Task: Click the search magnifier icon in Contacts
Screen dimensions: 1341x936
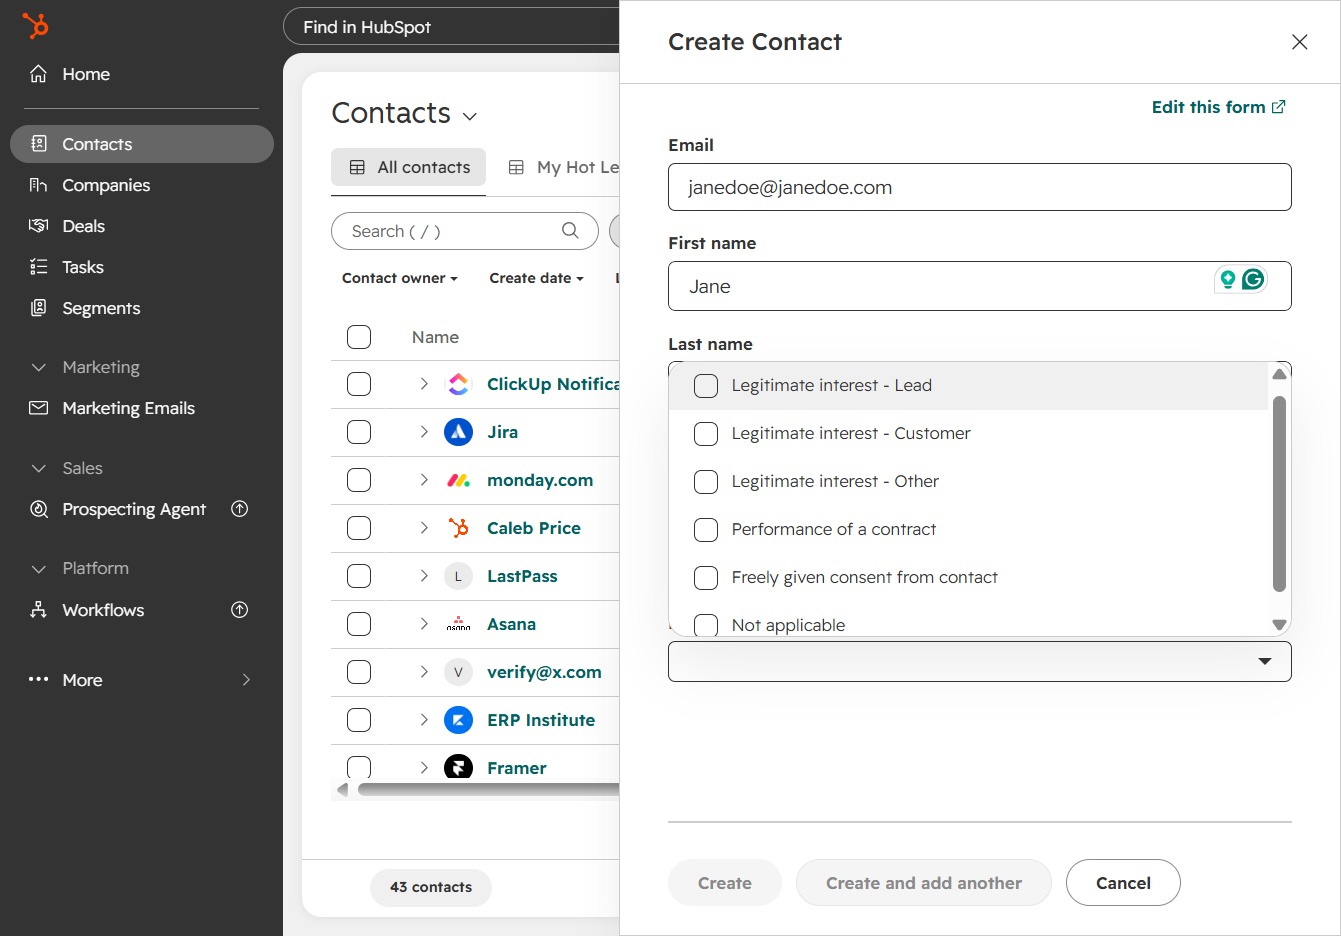Action: coord(570,231)
